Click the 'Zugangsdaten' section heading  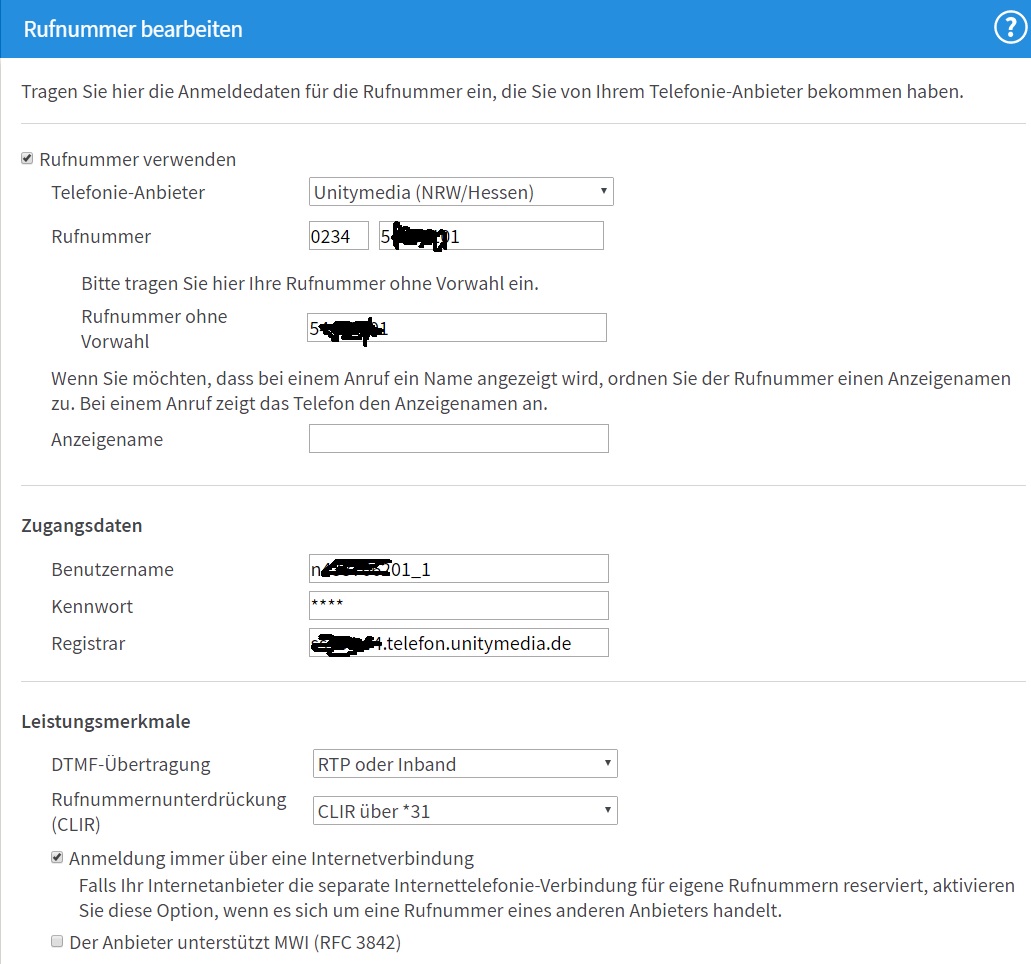coord(82,526)
